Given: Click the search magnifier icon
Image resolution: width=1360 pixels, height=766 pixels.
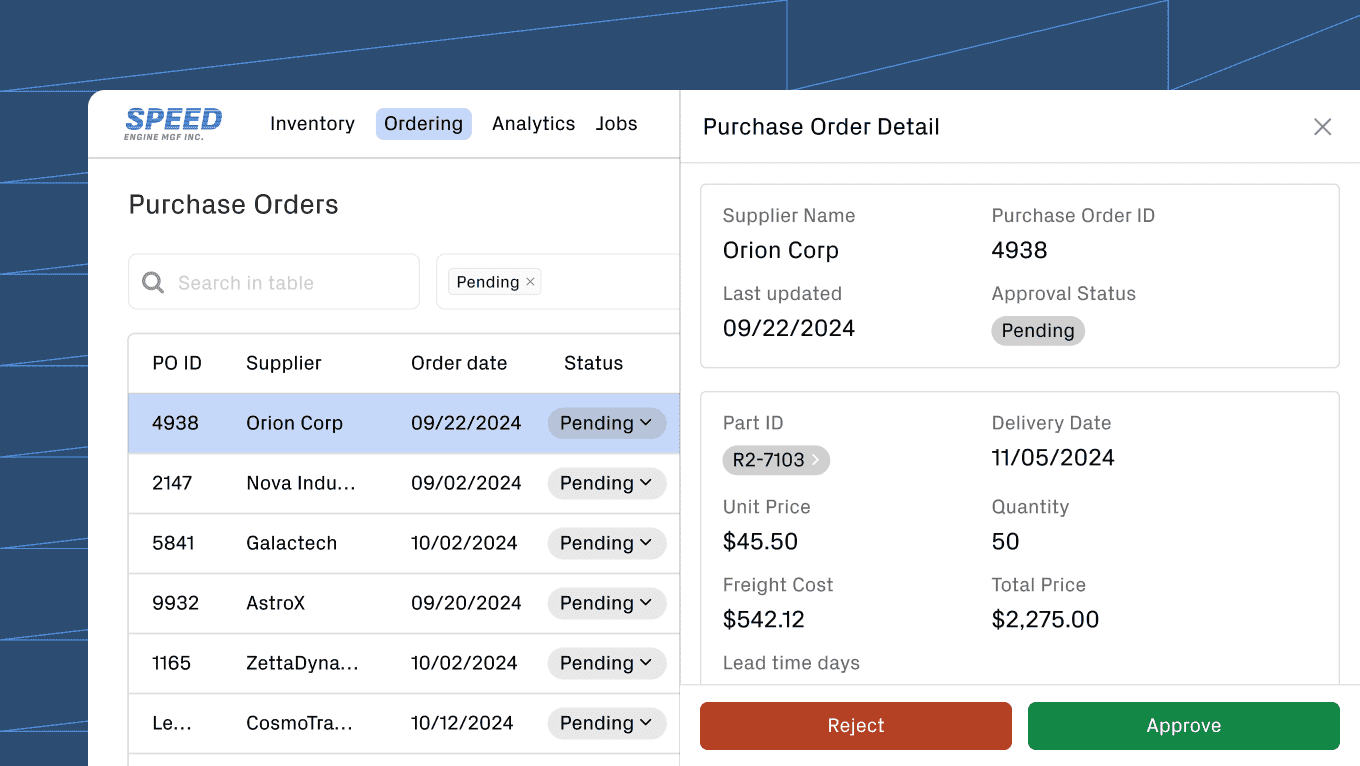Looking at the screenshot, I should [152, 282].
